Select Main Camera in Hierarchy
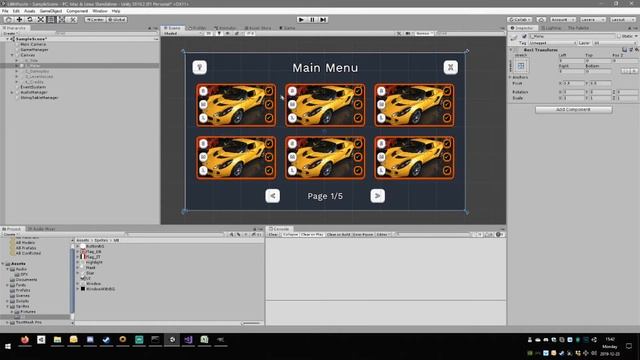The image size is (640, 360). click(x=33, y=44)
